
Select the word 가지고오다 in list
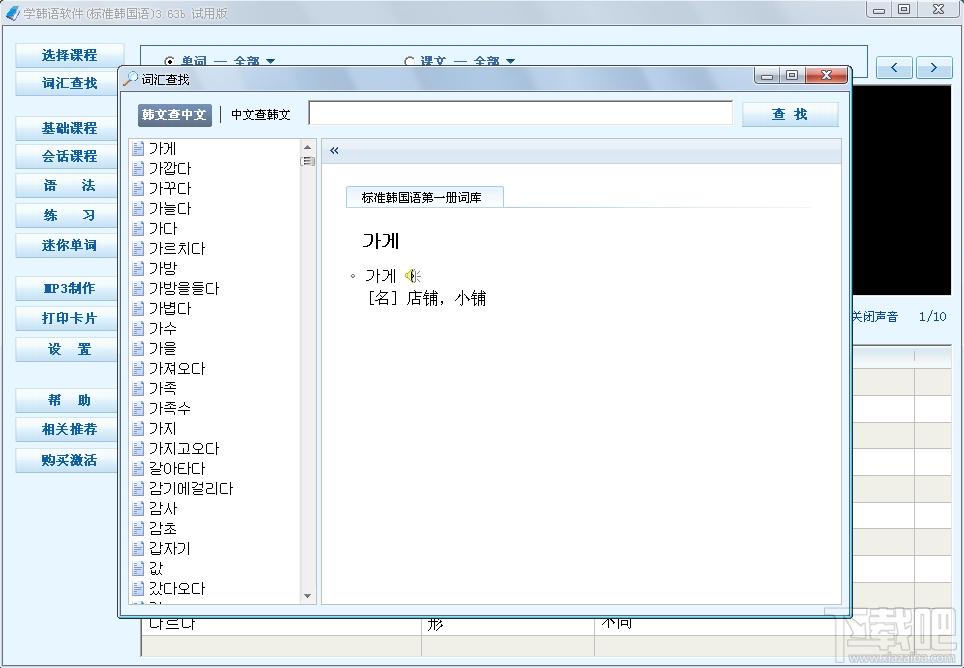click(184, 449)
